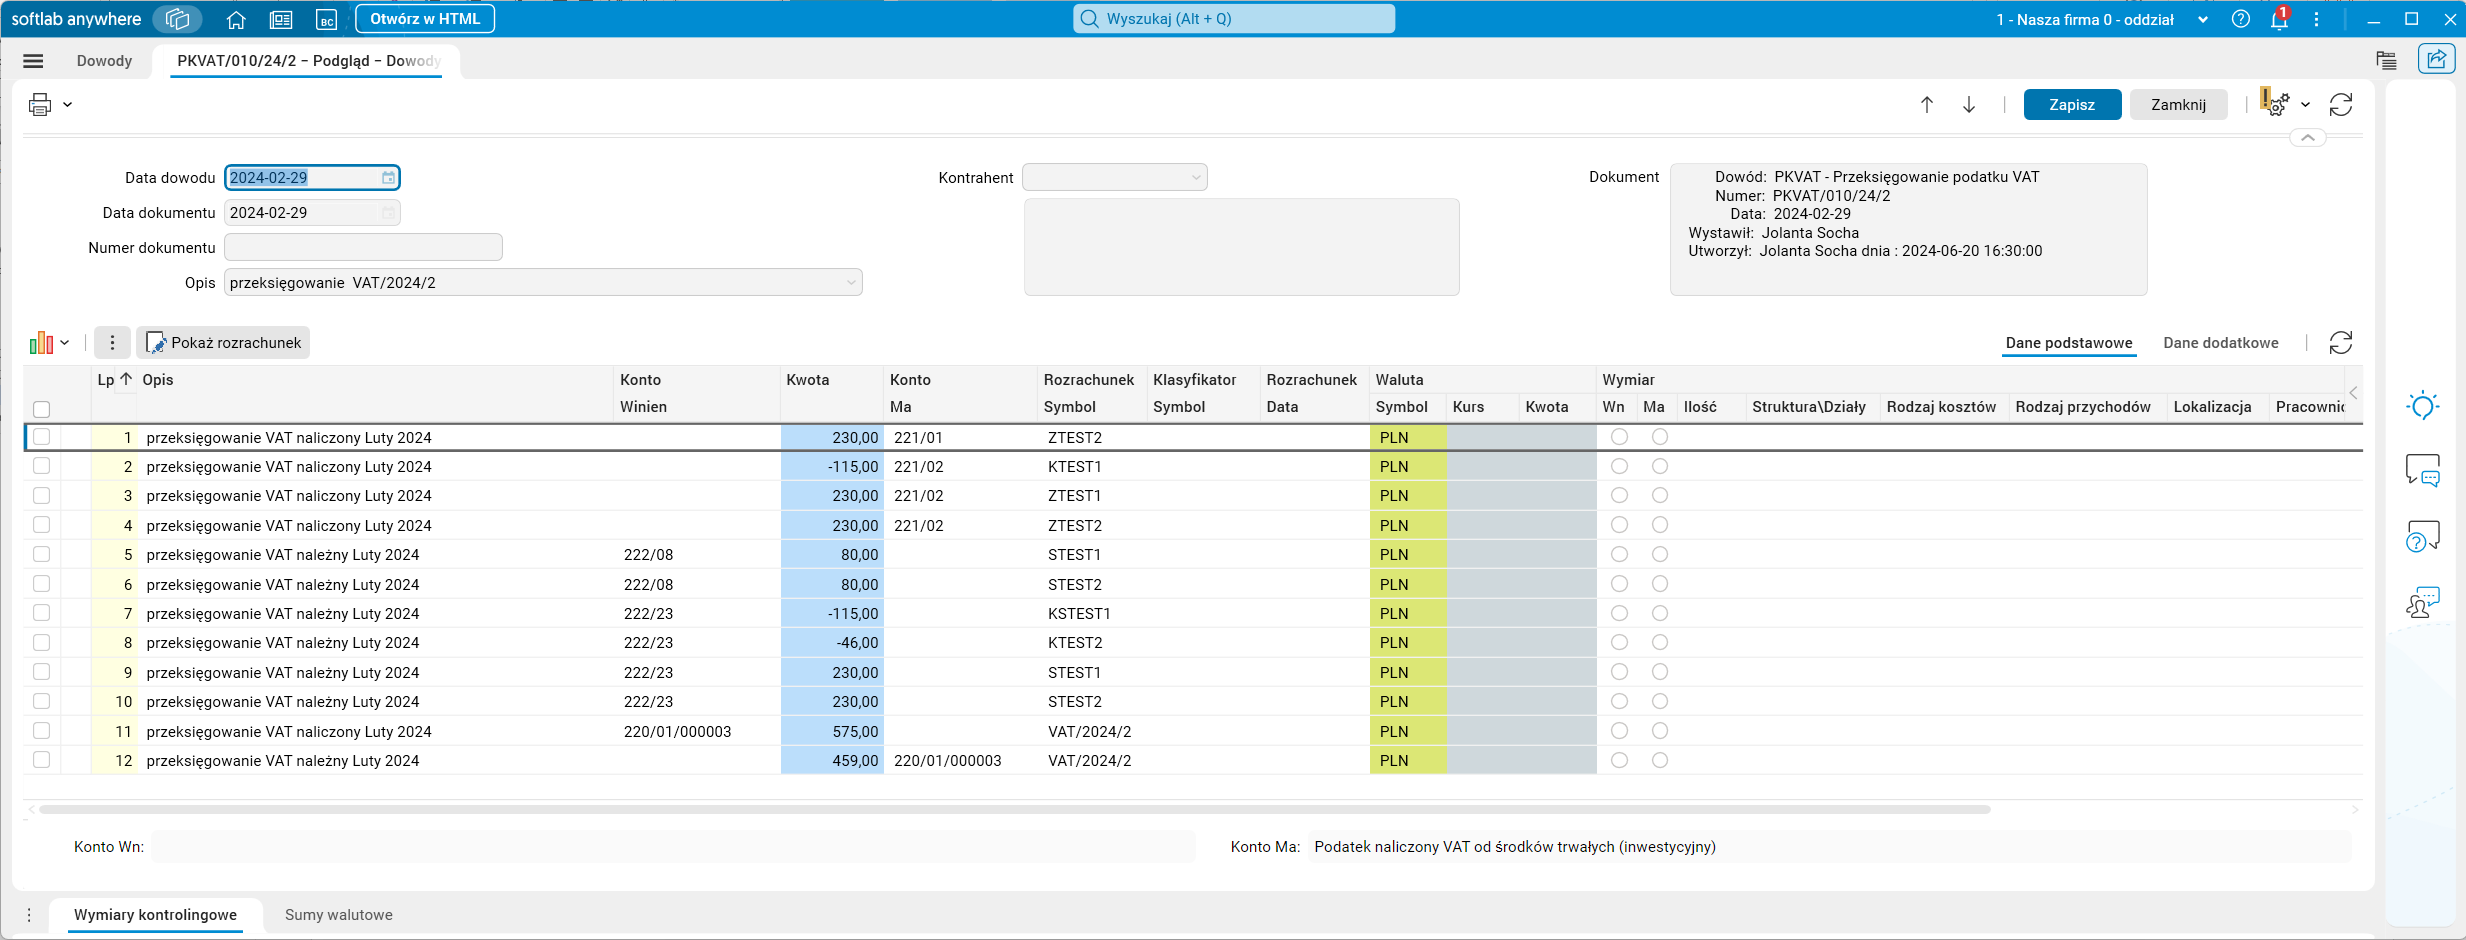Open the hamburger menu icon
Viewport: 2466px width, 940px height.
pos(33,61)
